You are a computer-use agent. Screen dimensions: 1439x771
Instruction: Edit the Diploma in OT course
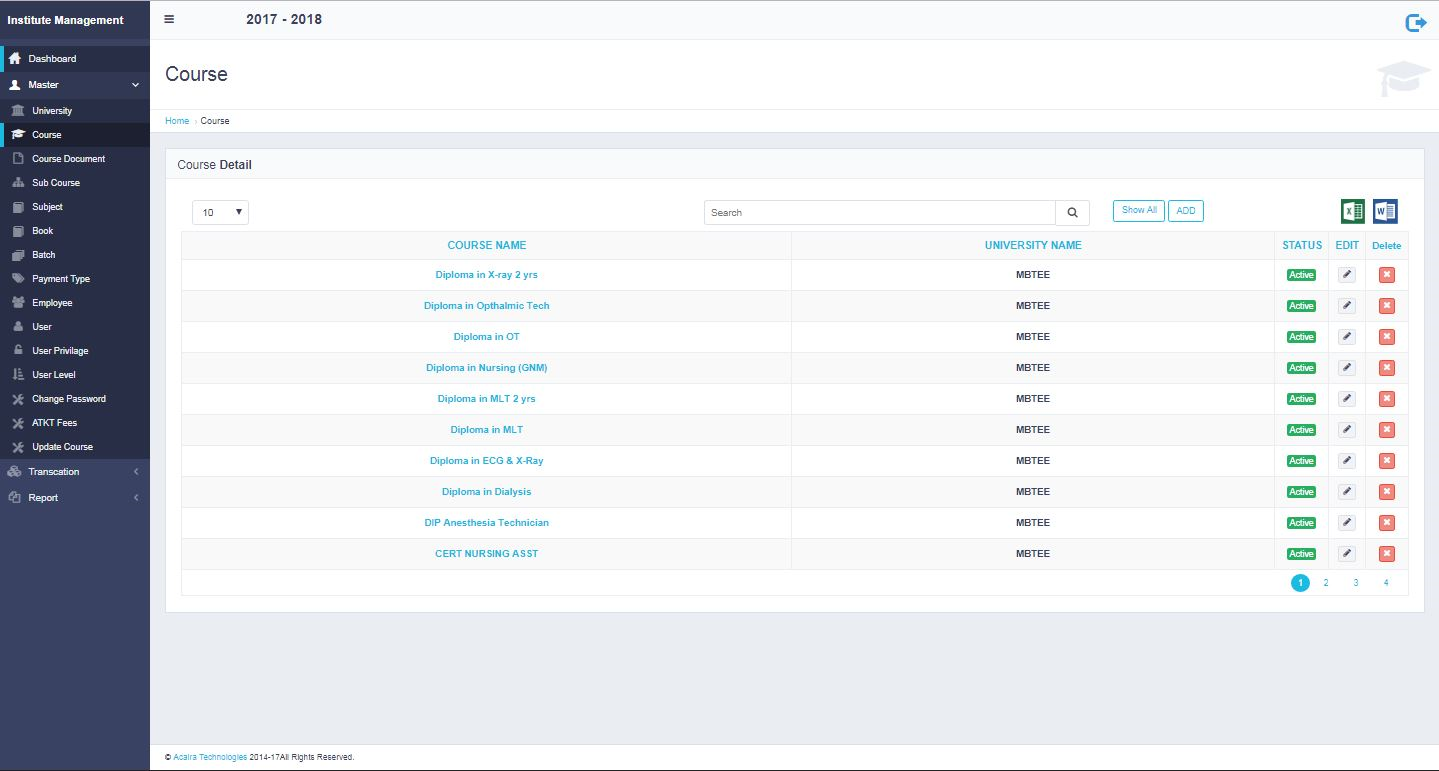(1347, 337)
